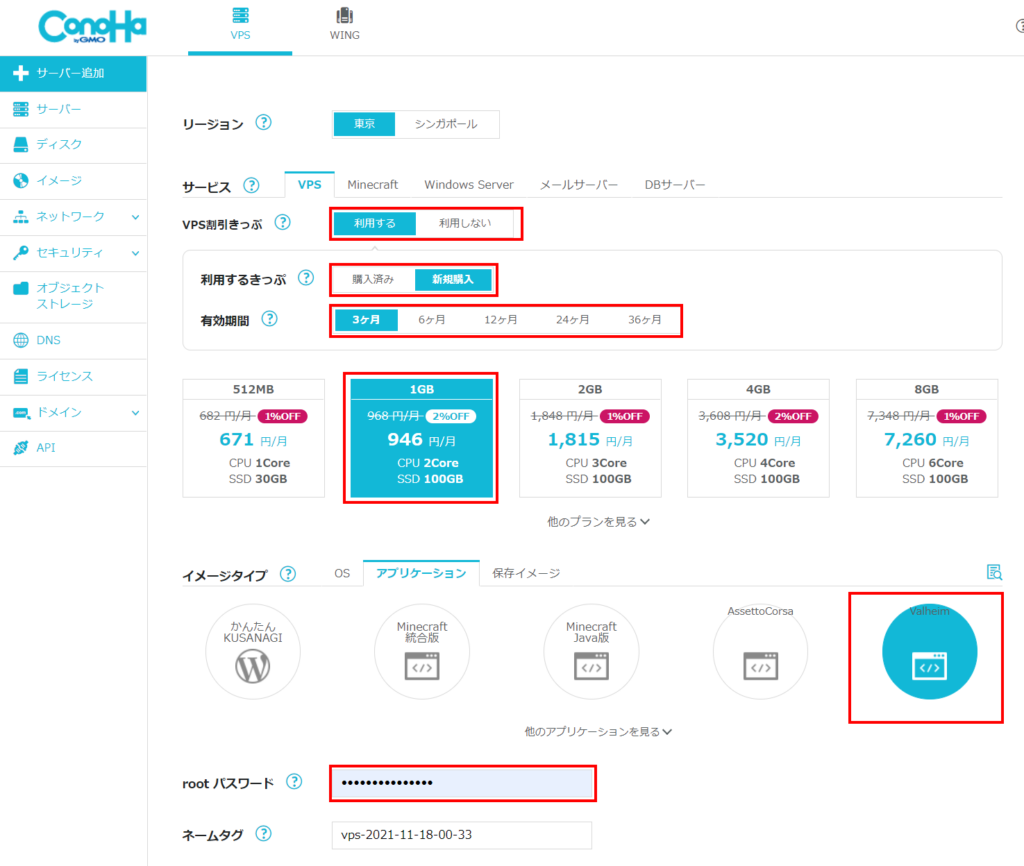Expand the ネットワーク sidebar submenu chevron
1024x866 pixels.
(135, 217)
